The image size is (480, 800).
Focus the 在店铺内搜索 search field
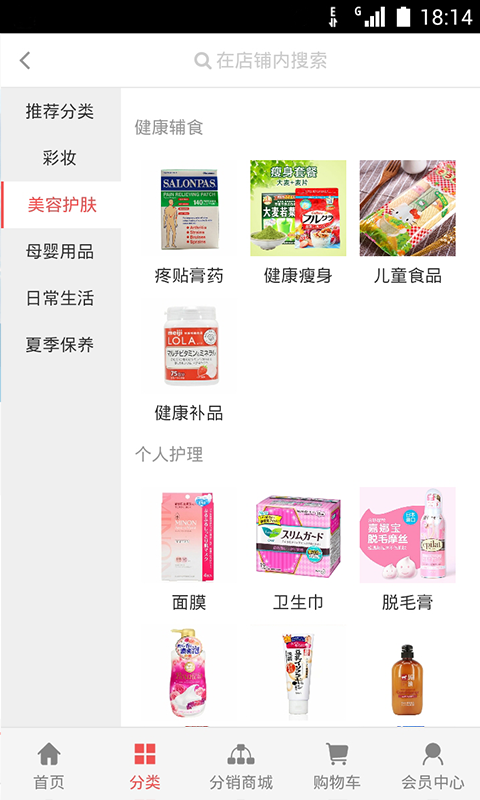pos(260,61)
